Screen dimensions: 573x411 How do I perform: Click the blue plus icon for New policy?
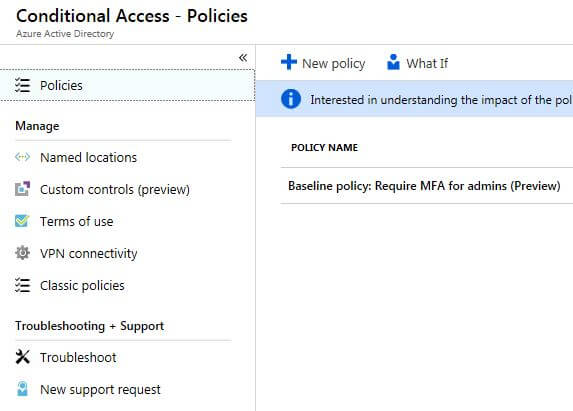click(289, 62)
